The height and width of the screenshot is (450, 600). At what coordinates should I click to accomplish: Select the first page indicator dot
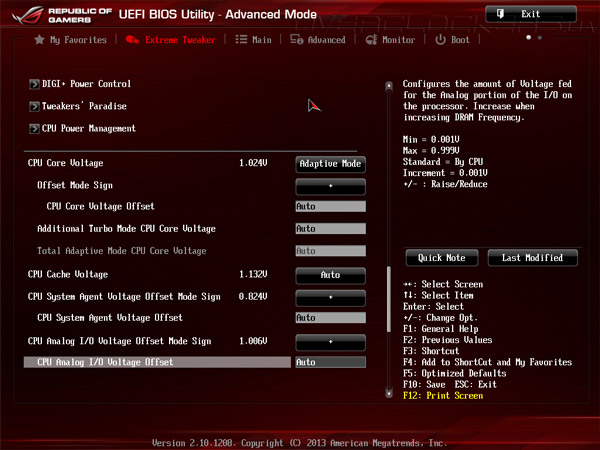pos(528,38)
